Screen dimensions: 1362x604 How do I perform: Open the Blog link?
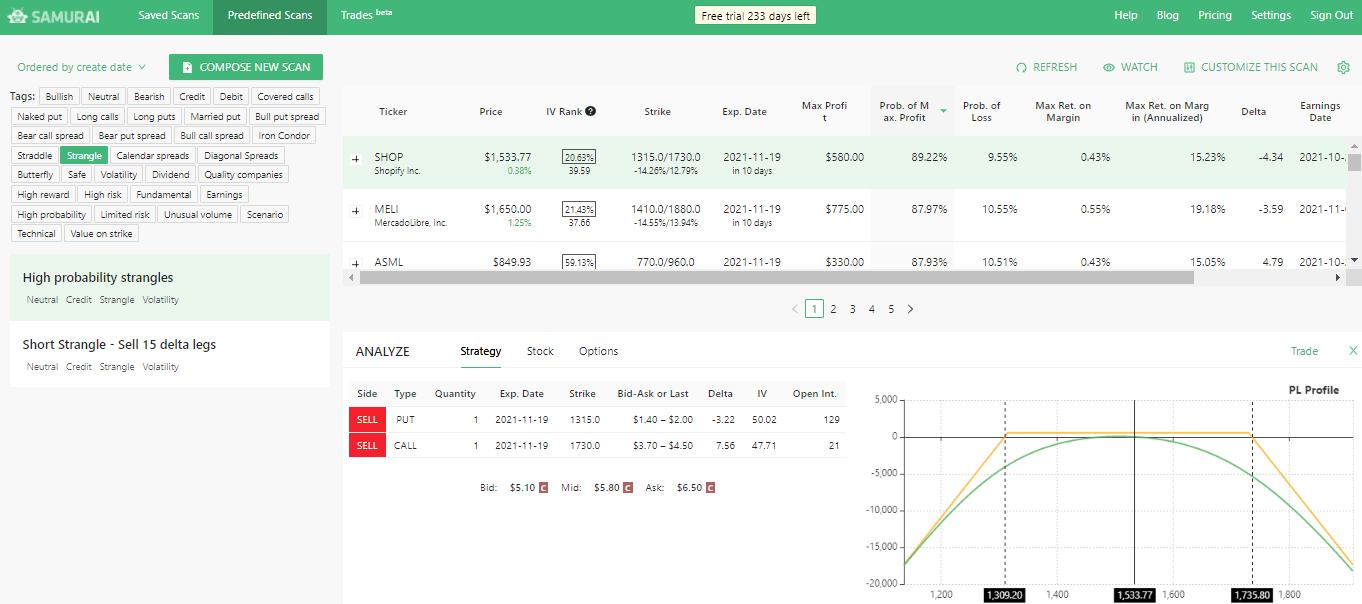[x=1168, y=16]
